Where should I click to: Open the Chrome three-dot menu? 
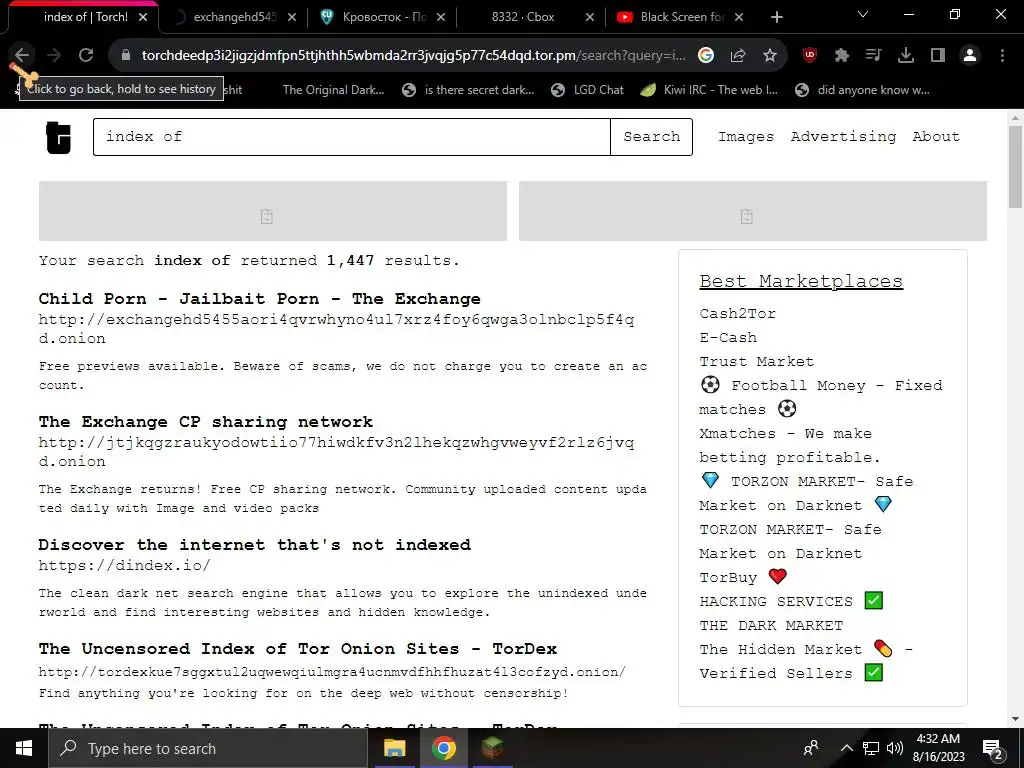[1002, 56]
